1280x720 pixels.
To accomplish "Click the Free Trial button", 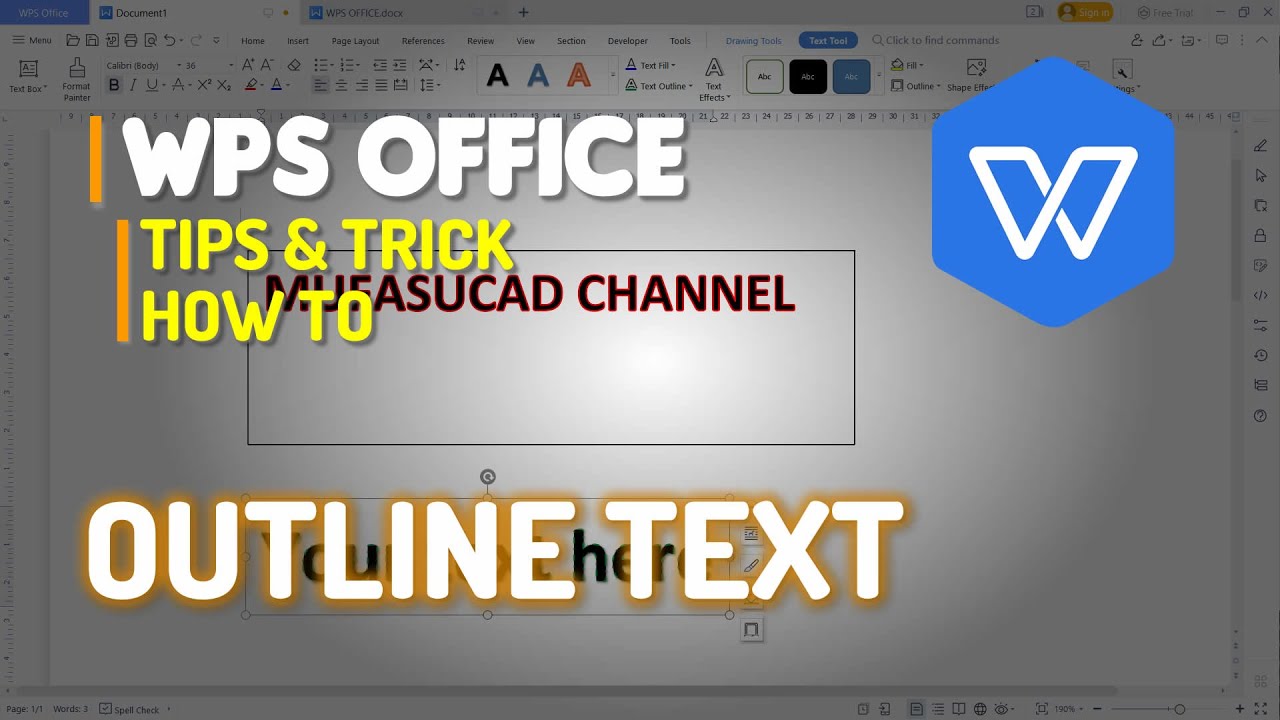I will [x=1165, y=13].
